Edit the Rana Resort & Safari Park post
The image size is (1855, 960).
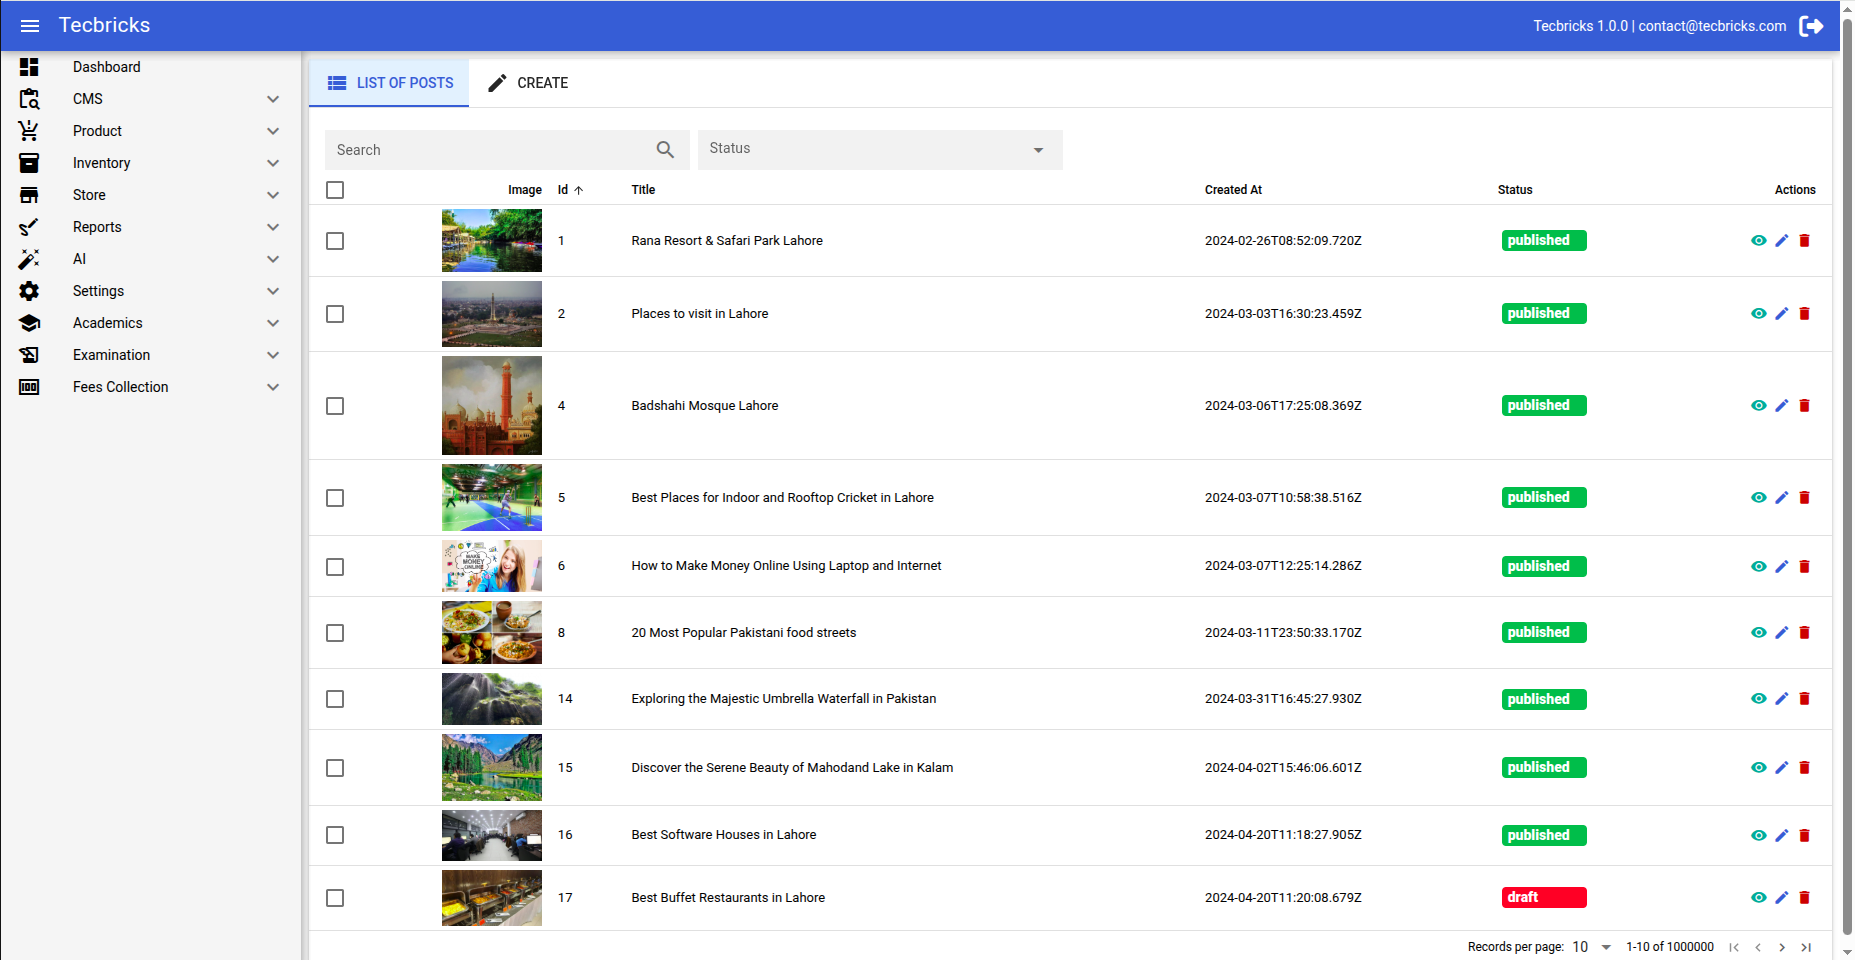click(1782, 241)
